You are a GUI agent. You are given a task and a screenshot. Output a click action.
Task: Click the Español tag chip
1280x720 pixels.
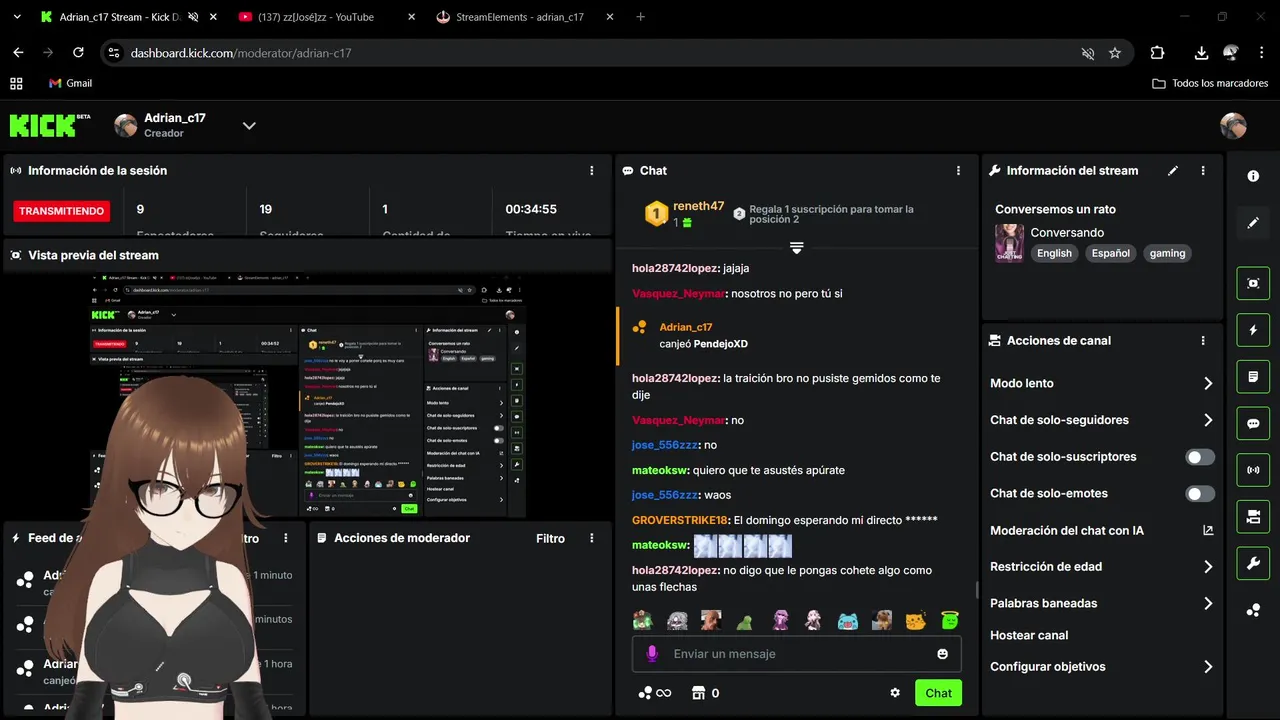tap(1110, 254)
